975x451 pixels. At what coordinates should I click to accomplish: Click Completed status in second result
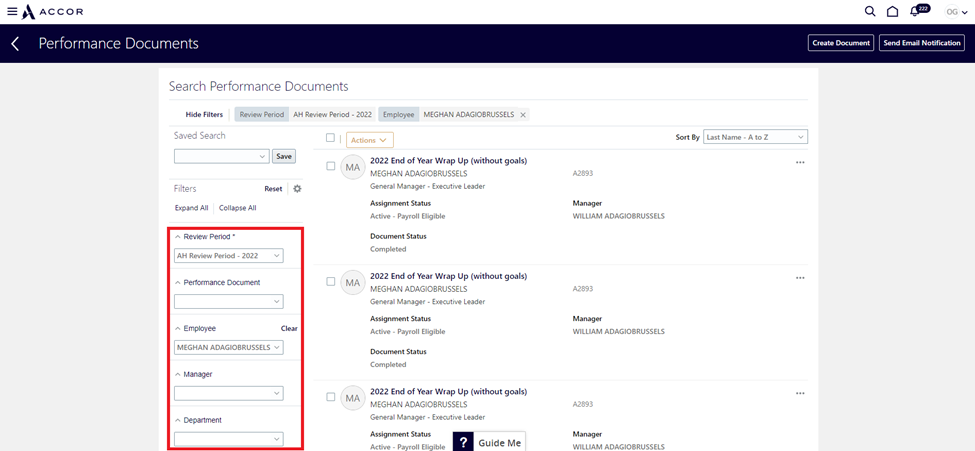click(x=388, y=365)
